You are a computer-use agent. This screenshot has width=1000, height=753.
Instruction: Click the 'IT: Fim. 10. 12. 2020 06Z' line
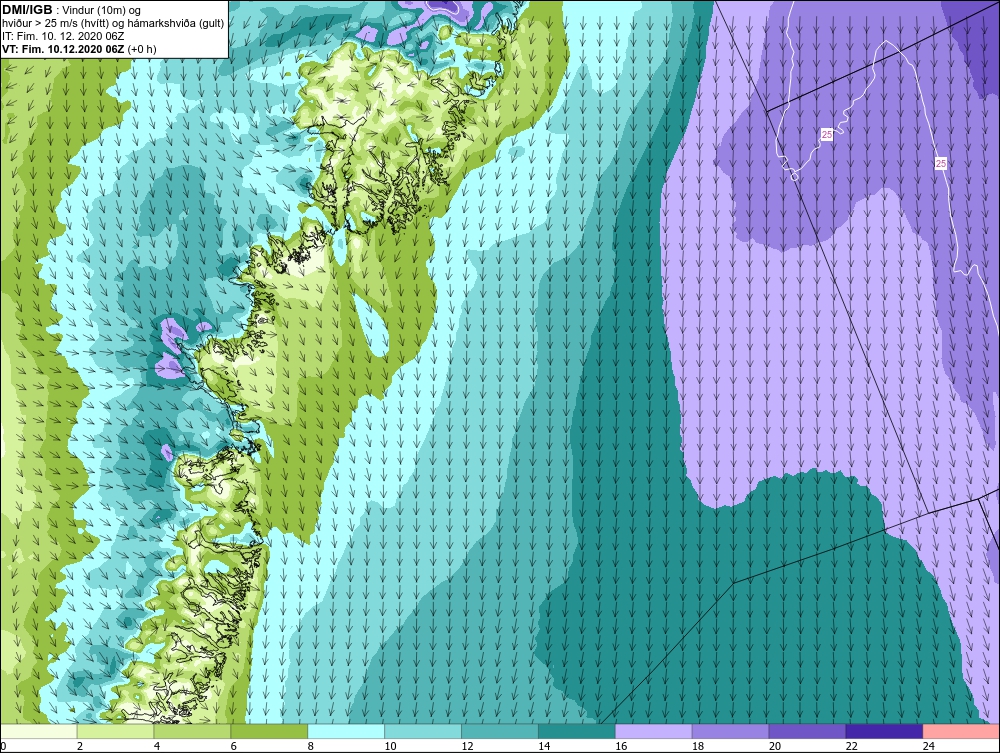(x=63, y=36)
